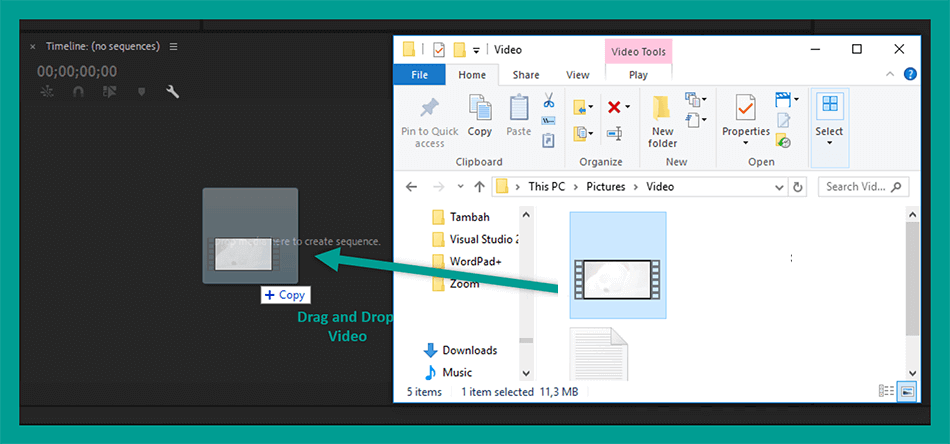
Task: Click the Copy path icon
Action: click(548, 121)
